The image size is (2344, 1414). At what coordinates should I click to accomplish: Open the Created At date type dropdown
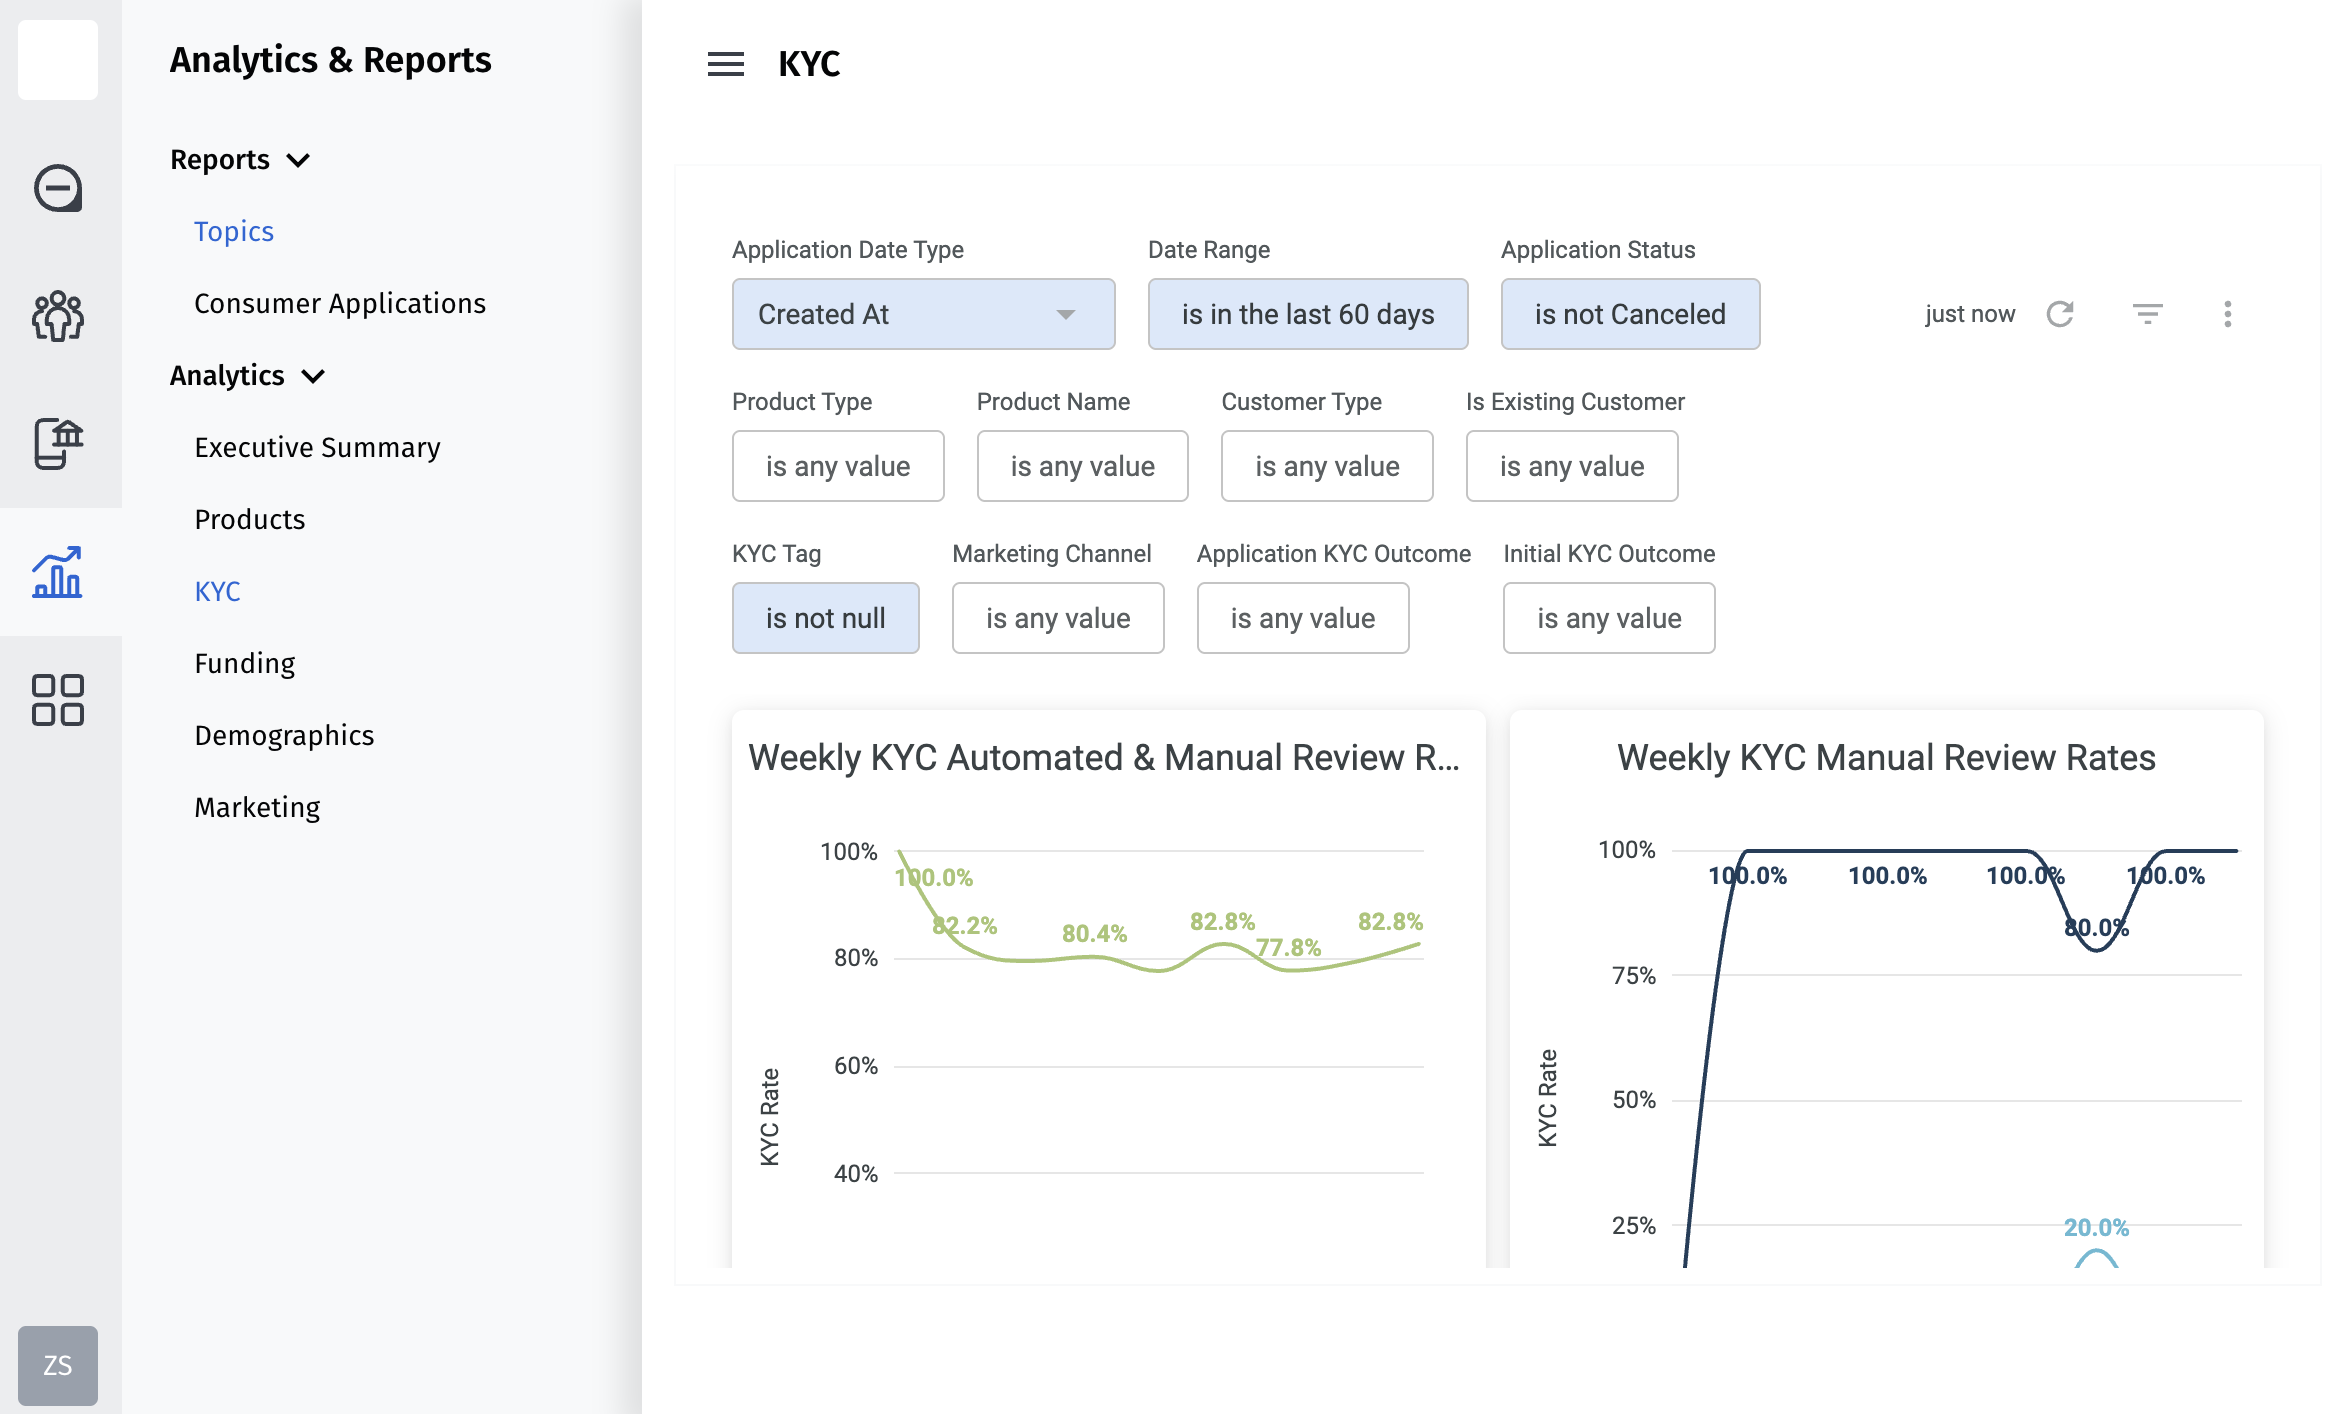pos(923,314)
